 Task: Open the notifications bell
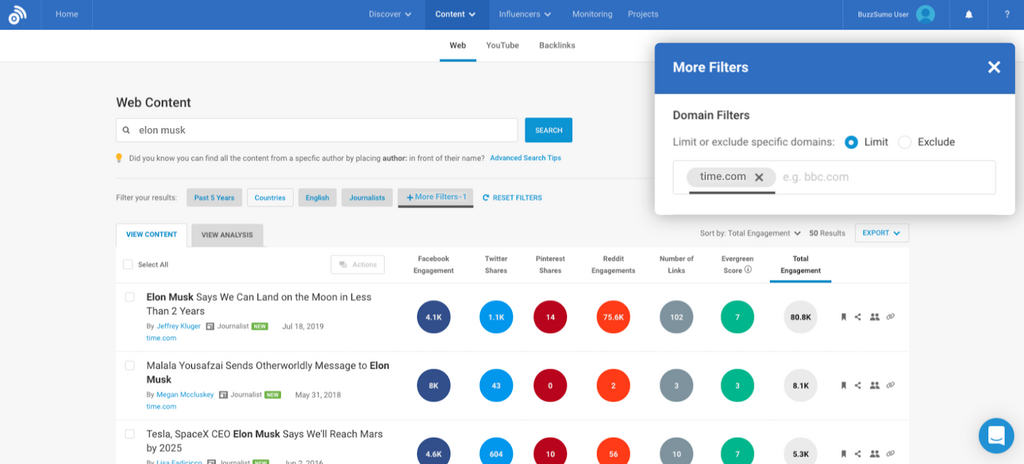coord(968,14)
